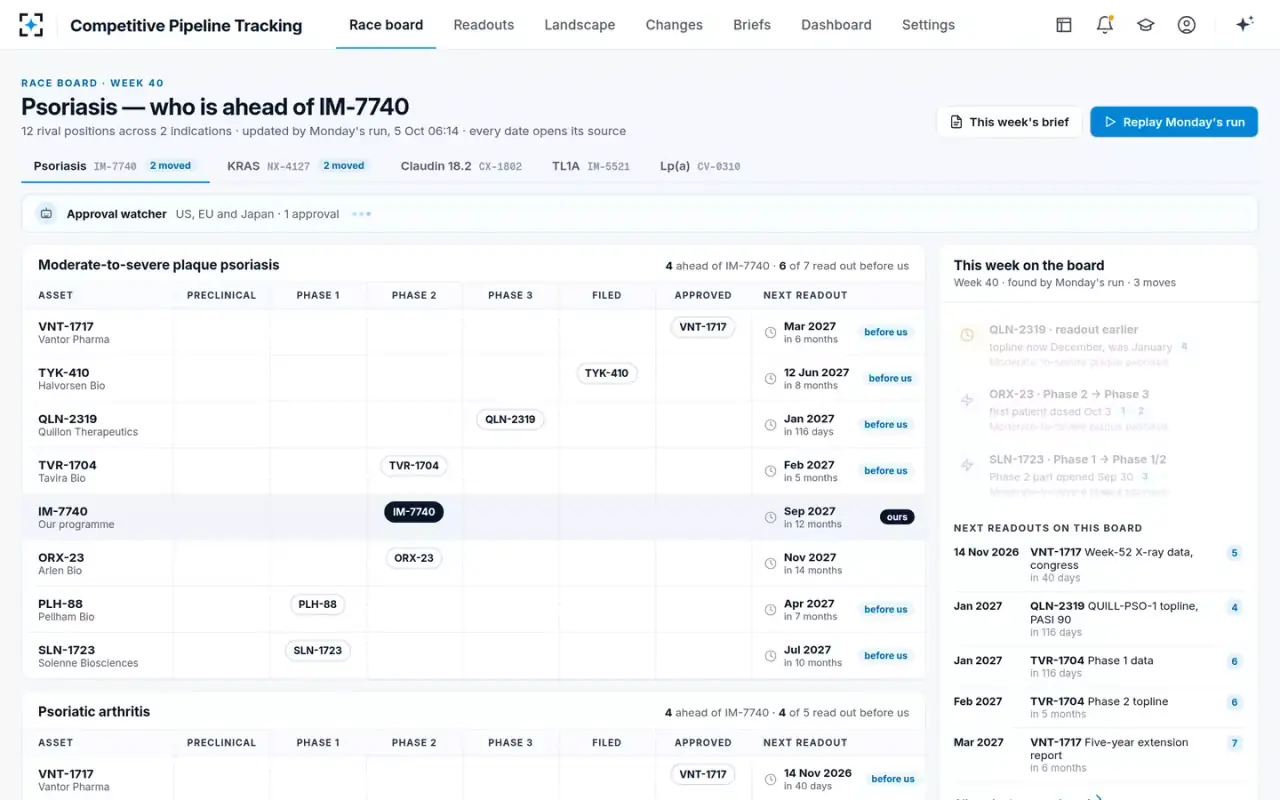Switch to the Readouts tab
1280x800 pixels.
coord(483,25)
